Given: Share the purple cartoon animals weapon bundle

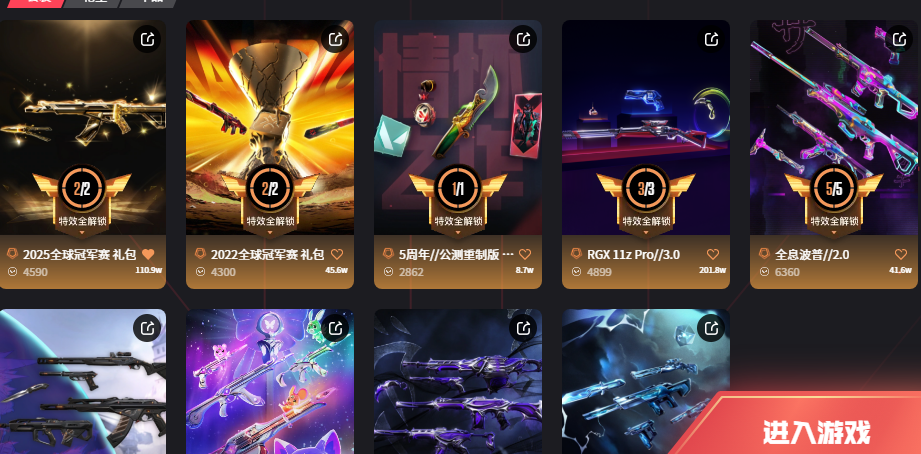Looking at the screenshot, I should coord(335,328).
